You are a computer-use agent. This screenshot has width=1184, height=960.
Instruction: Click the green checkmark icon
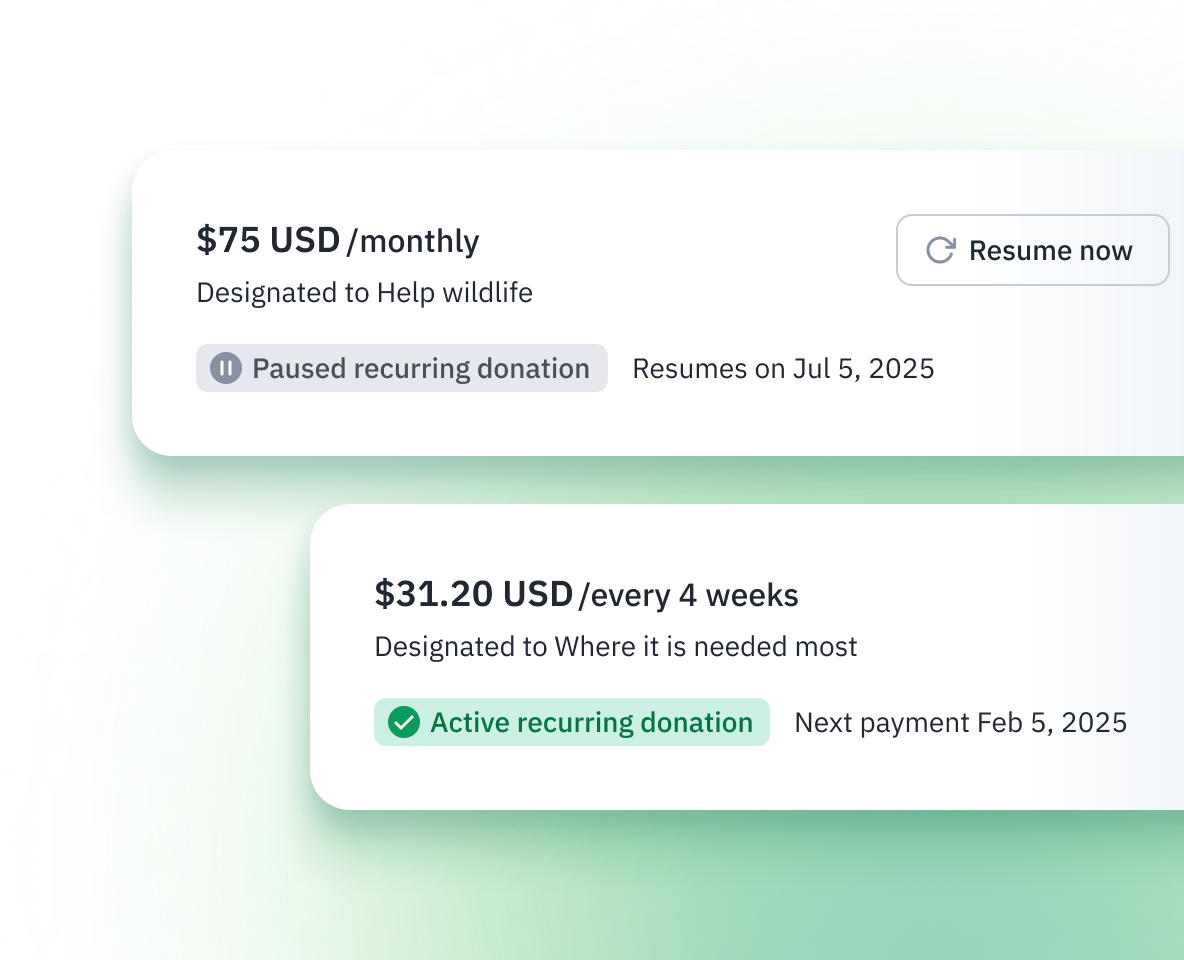click(404, 722)
